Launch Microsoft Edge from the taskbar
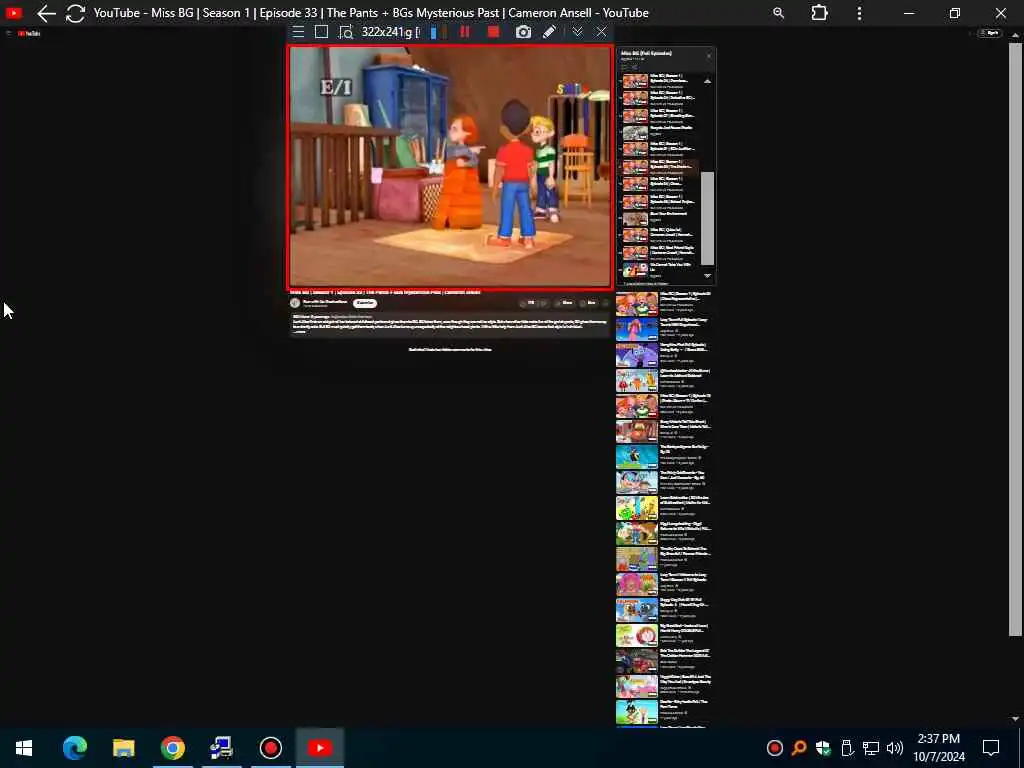1024x768 pixels. pos(74,748)
